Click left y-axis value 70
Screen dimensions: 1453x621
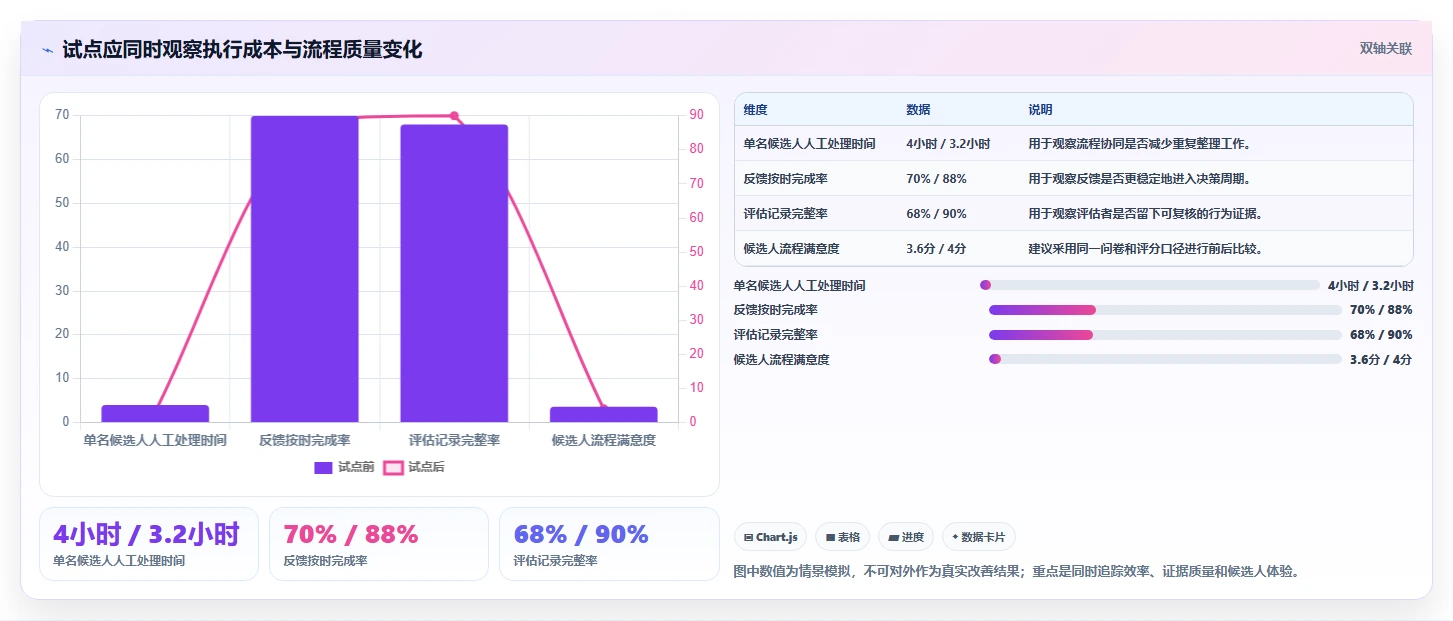pos(62,115)
